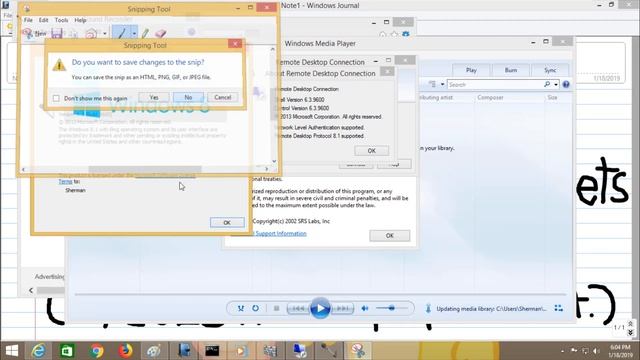640x360 pixels.
Task: Open Remote Desktop Connection taskbar icon
Action: (300, 351)
